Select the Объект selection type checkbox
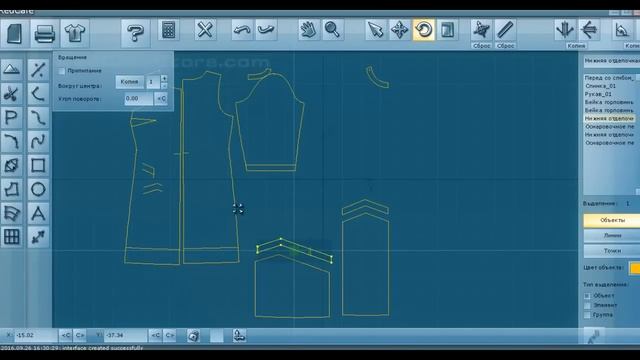The image size is (640, 360). [x=587, y=296]
